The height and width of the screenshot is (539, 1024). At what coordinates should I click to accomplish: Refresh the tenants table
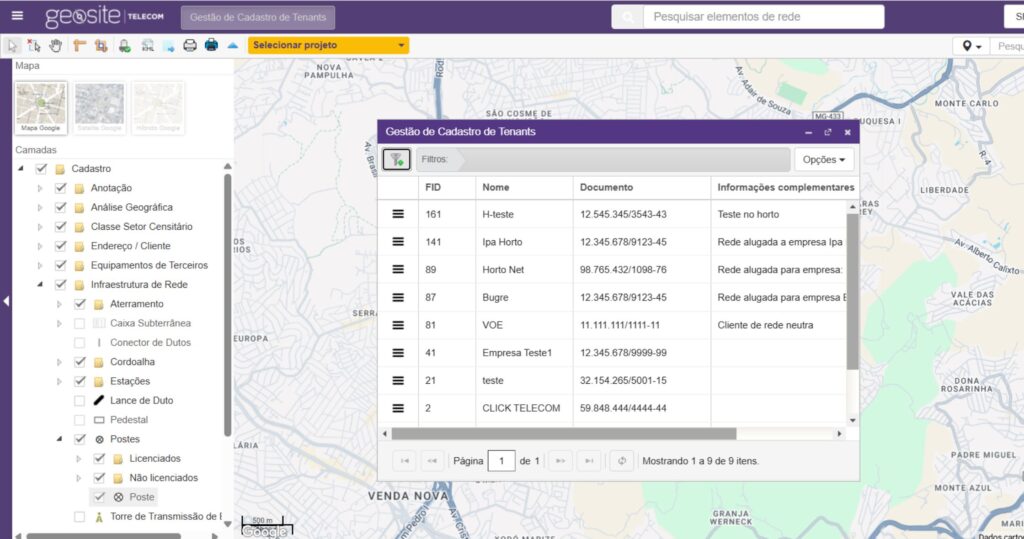click(x=621, y=461)
